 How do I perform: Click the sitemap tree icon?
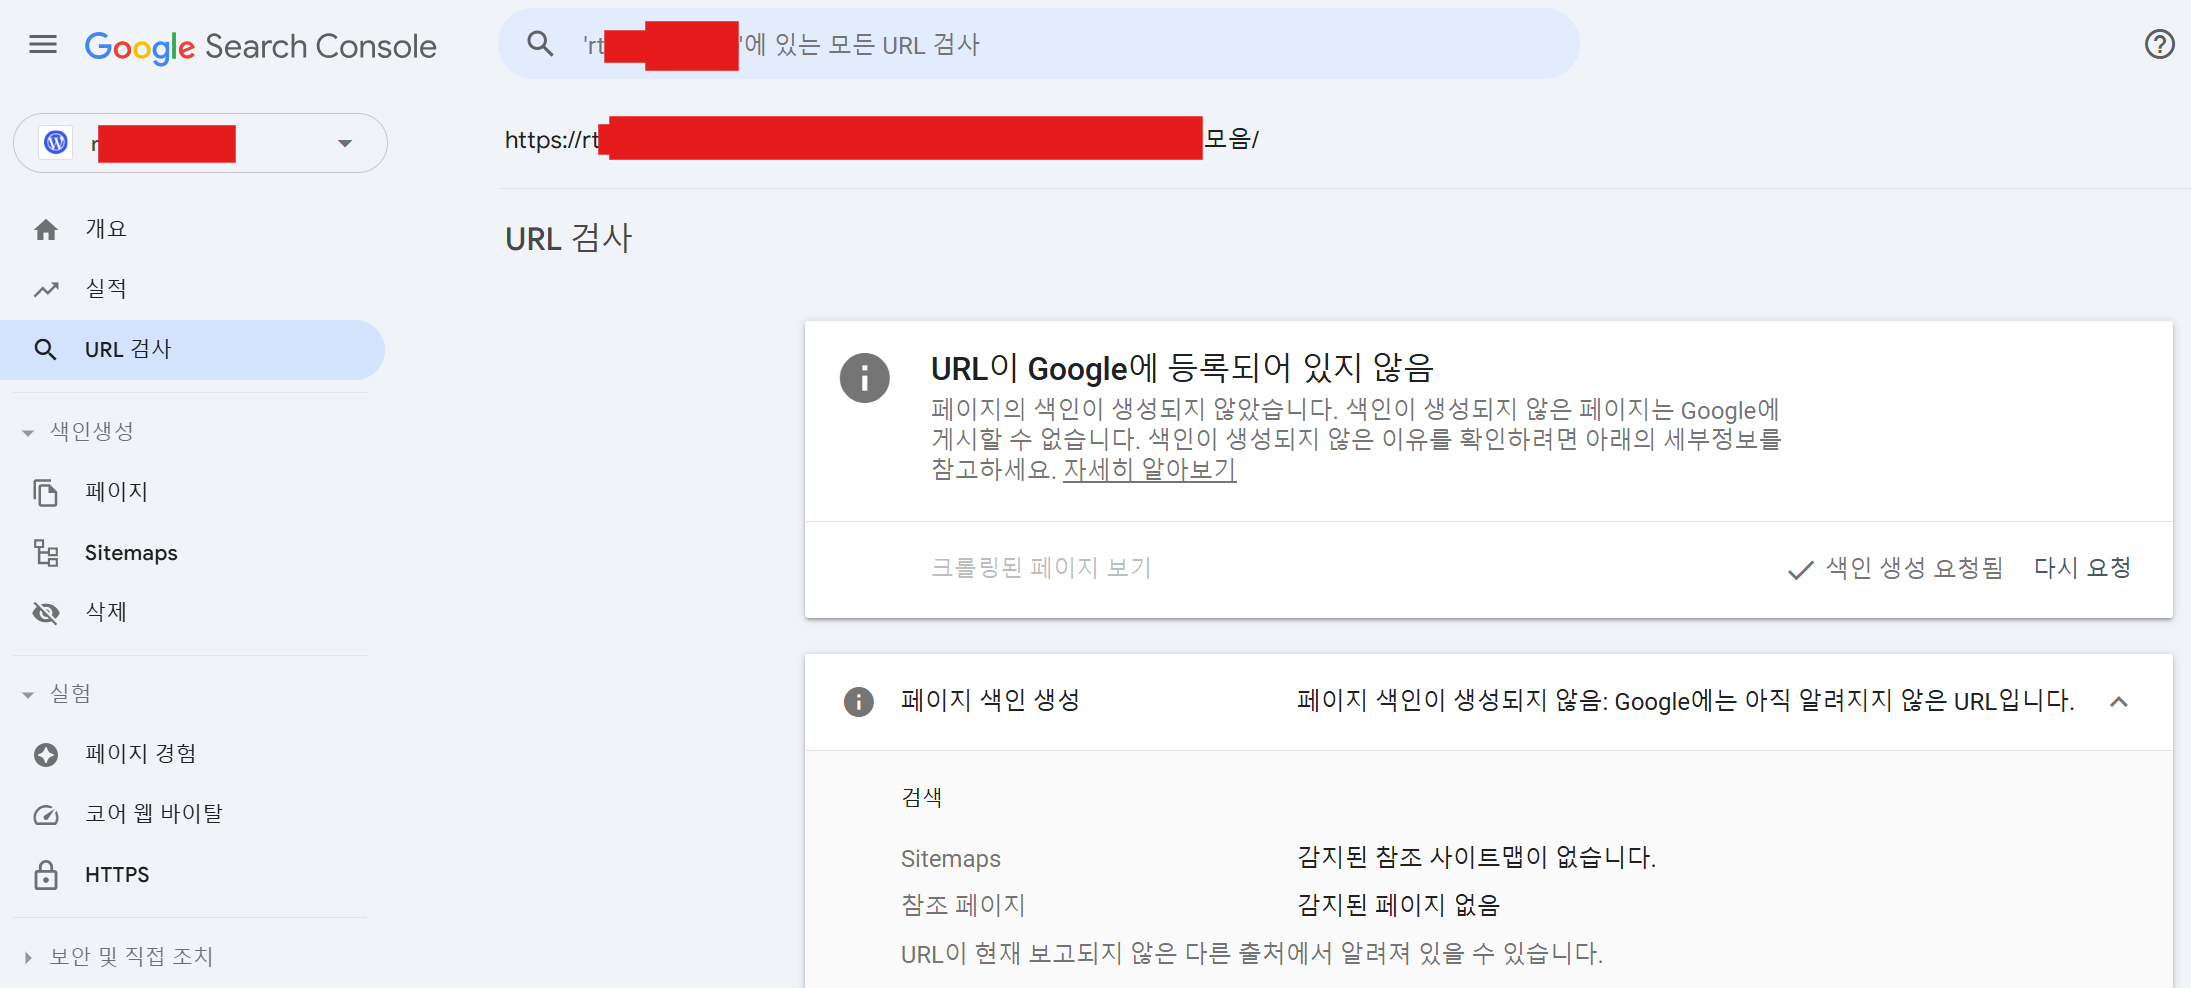pyautogui.click(x=46, y=553)
